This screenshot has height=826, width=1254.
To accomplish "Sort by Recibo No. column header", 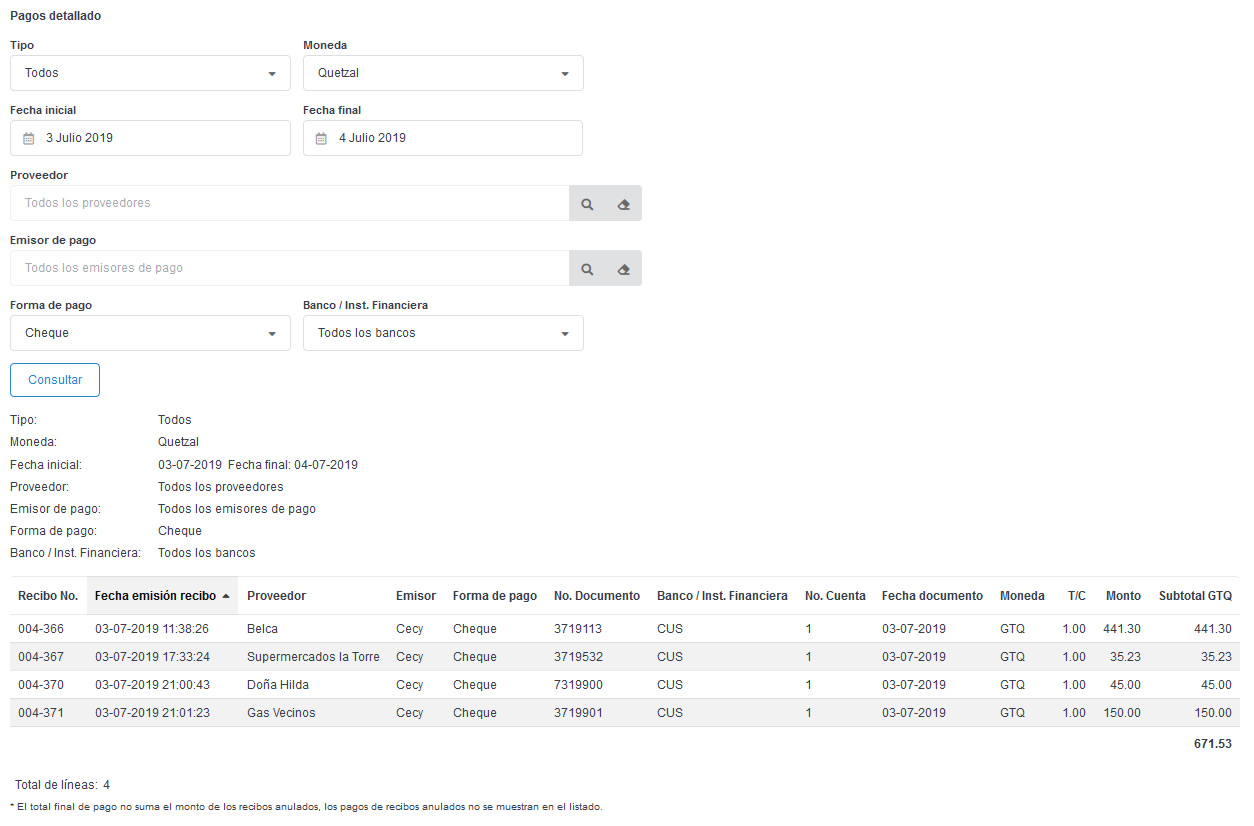I will click(x=48, y=596).
